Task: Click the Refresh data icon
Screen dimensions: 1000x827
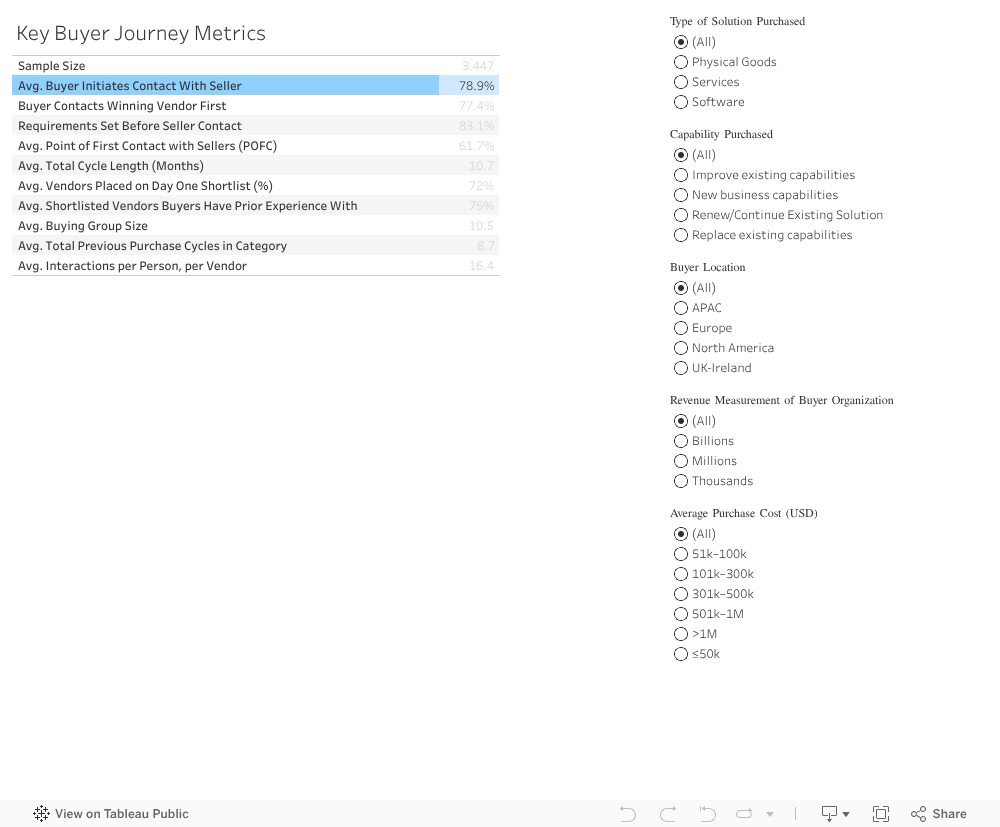Action: pyautogui.click(x=744, y=814)
